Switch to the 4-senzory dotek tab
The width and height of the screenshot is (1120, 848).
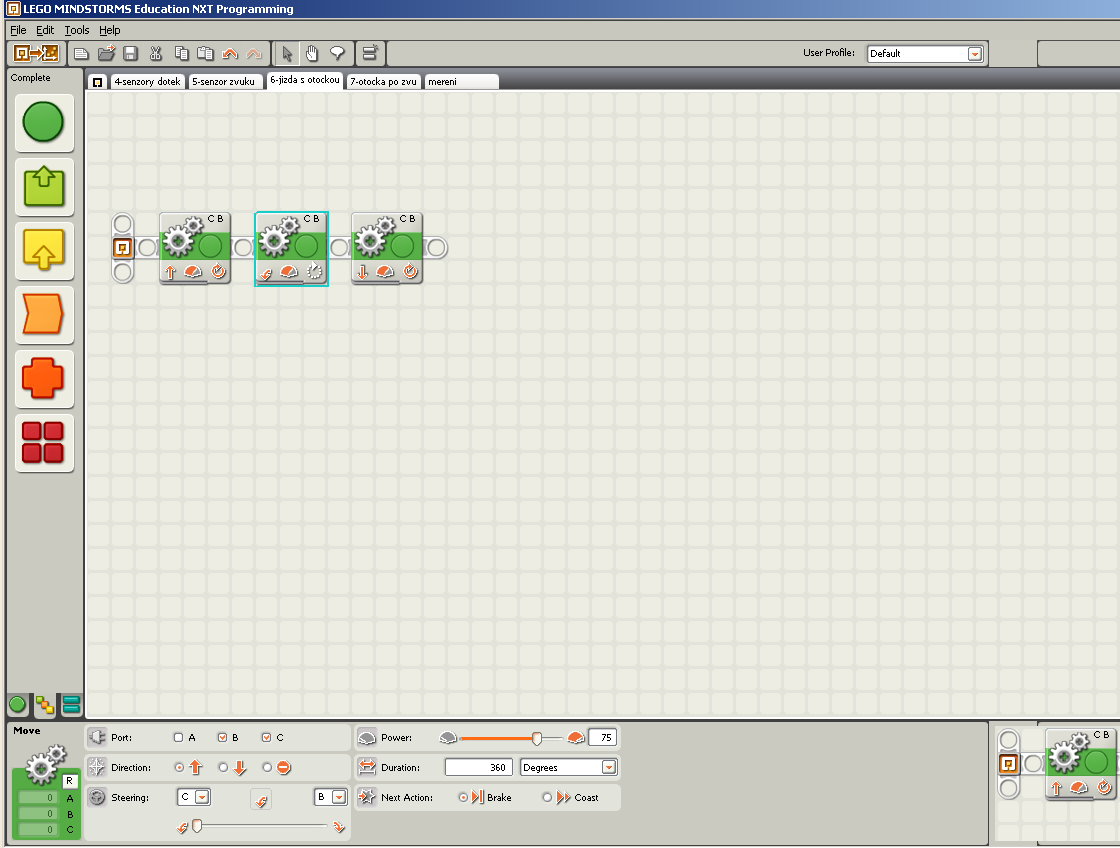tap(148, 81)
